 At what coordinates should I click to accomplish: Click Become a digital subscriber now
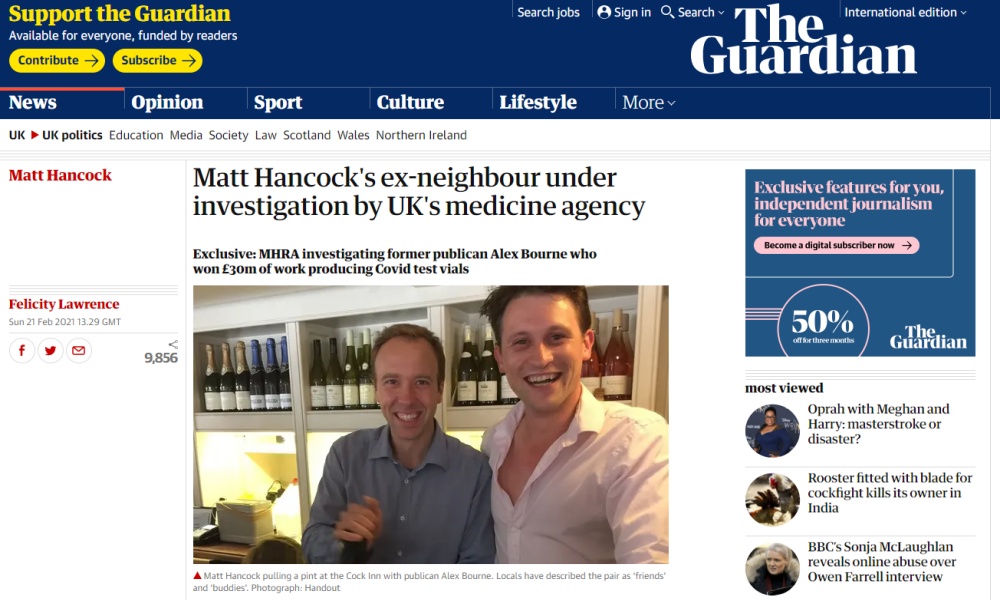pos(837,245)
